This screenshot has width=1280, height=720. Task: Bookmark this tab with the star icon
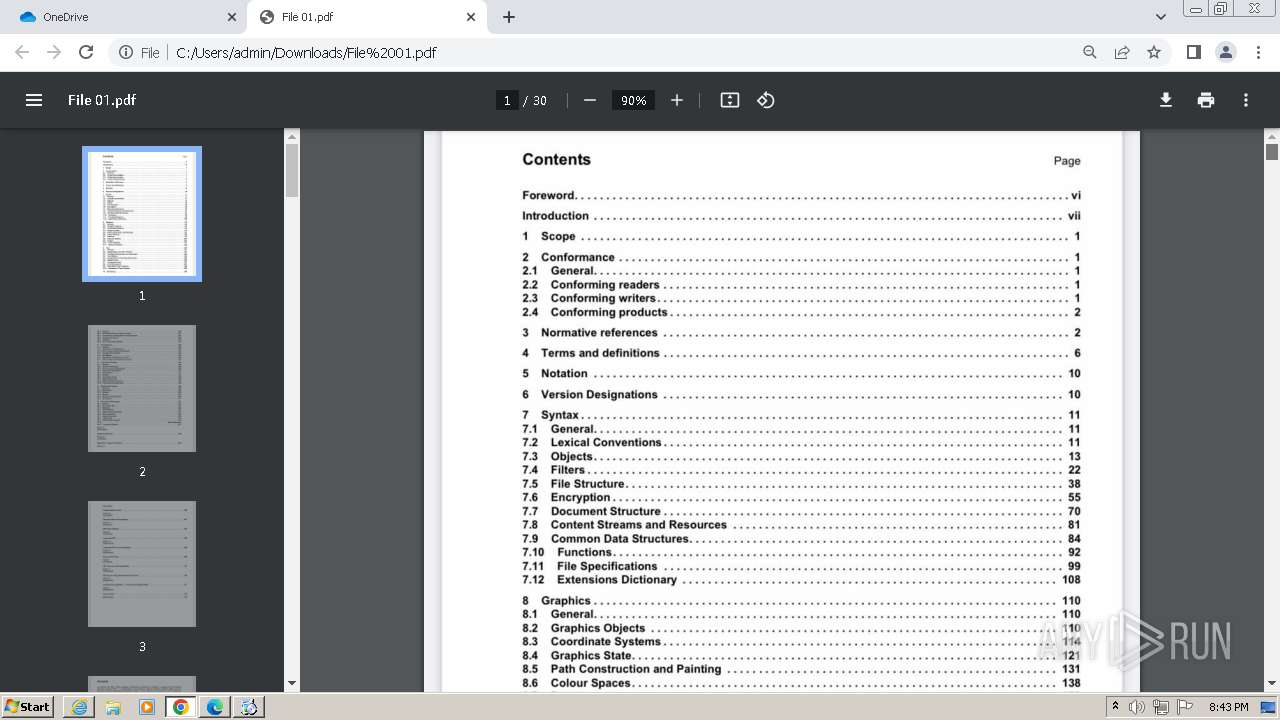click(1154, 52)
